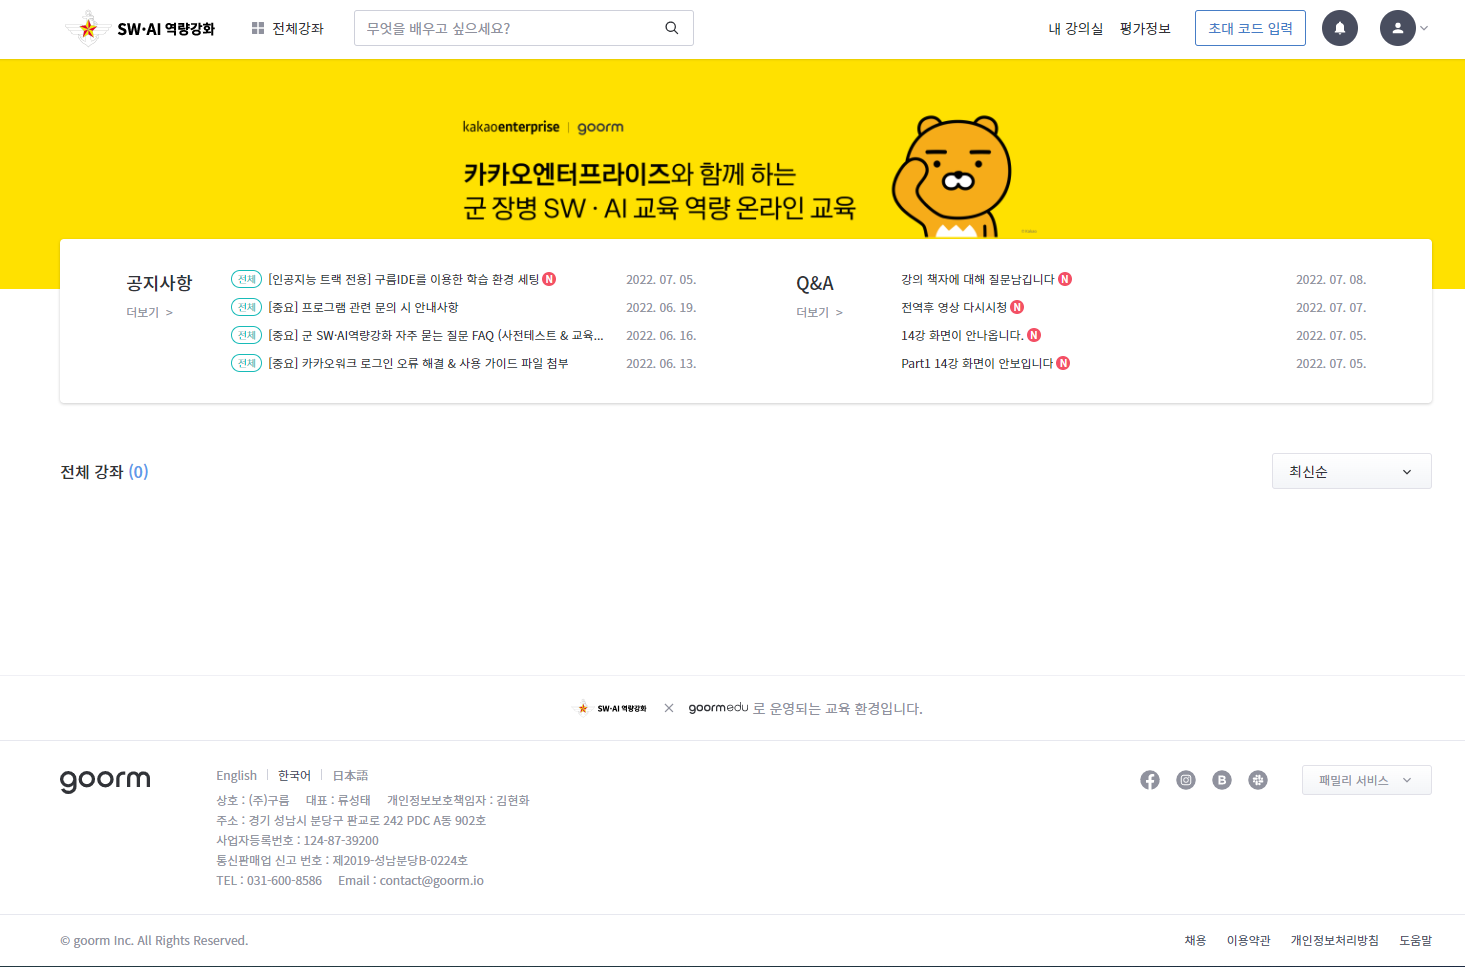The height and width of the screenshot is (967, 1465).
Task: Open 평가정보 page
Action: 1145,29
